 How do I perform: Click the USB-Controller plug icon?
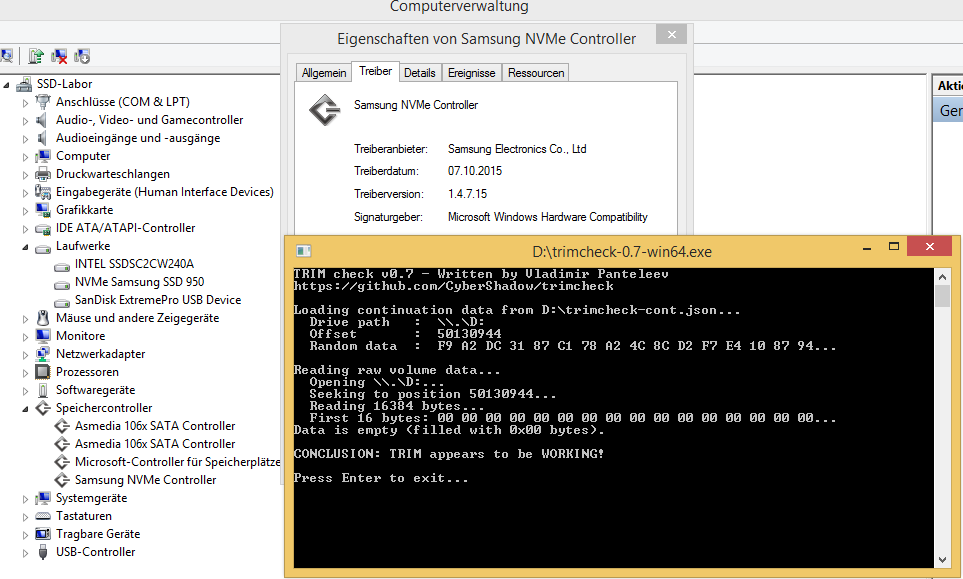tap(43, 552)
